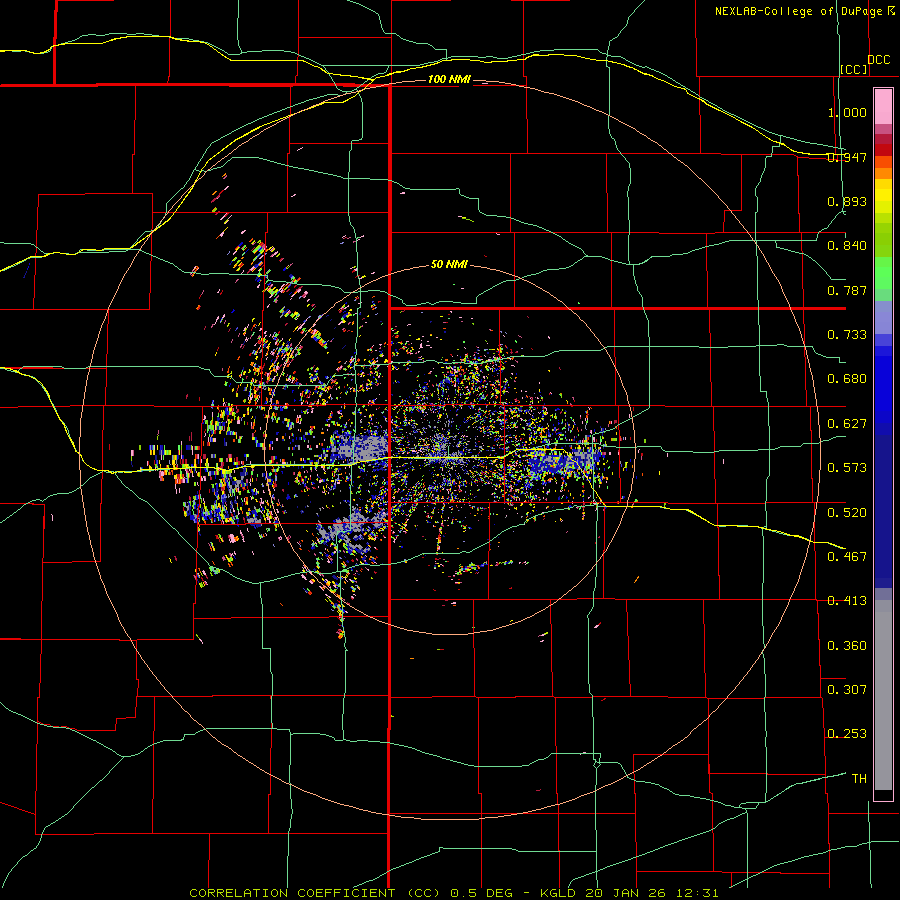The width and height of the screenshot is (900, 900).
Task: Click the 100 NMI range ring label
Action: click(x=449, y=79)
